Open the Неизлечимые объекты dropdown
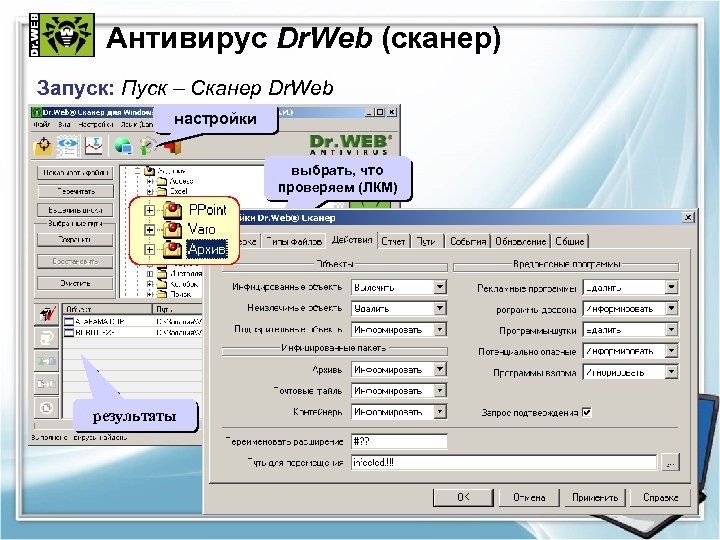The height and width of the screenshot is (540, 720). tap(439, 309)
